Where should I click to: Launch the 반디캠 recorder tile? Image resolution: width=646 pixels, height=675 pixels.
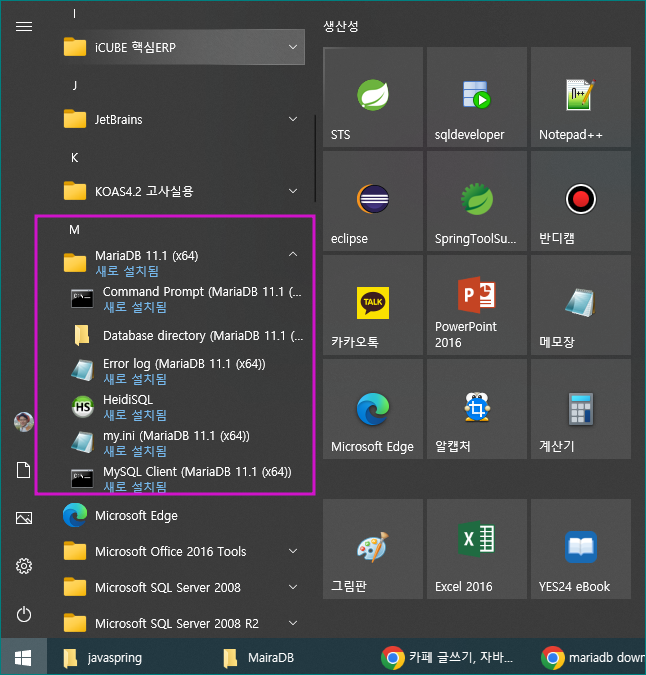pos(581,201)
